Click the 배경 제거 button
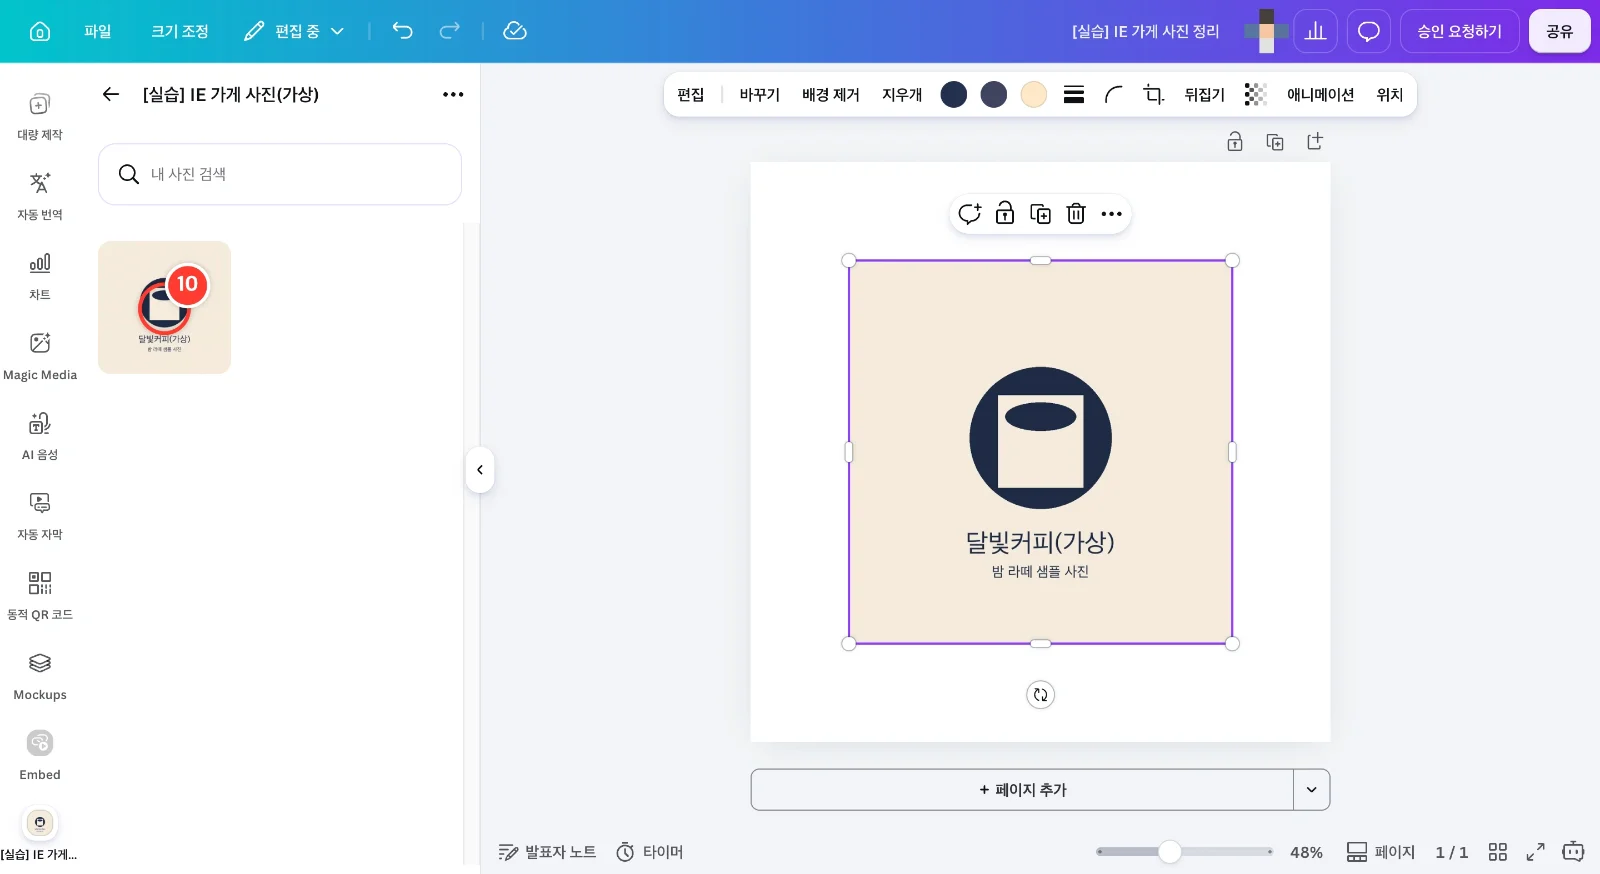The width and height of the screenshot is (1600, 874). pos(831,94)
